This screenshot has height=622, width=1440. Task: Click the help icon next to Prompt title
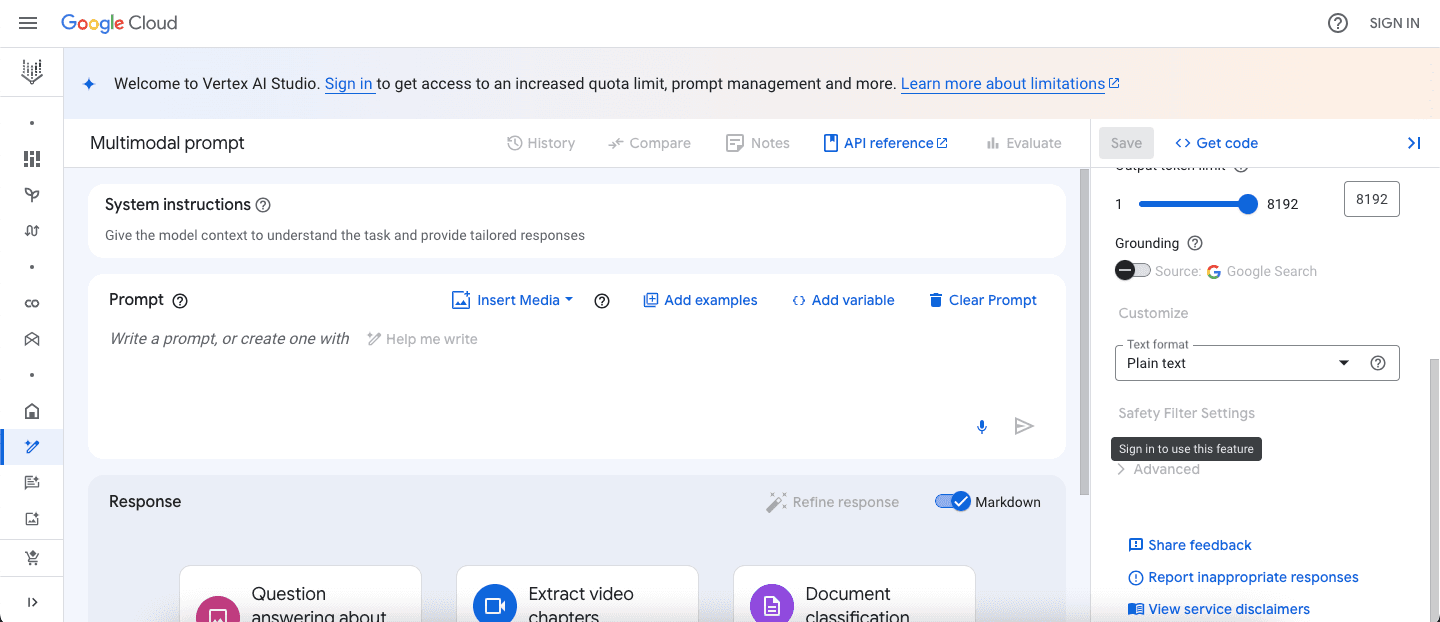click(180, 300)
